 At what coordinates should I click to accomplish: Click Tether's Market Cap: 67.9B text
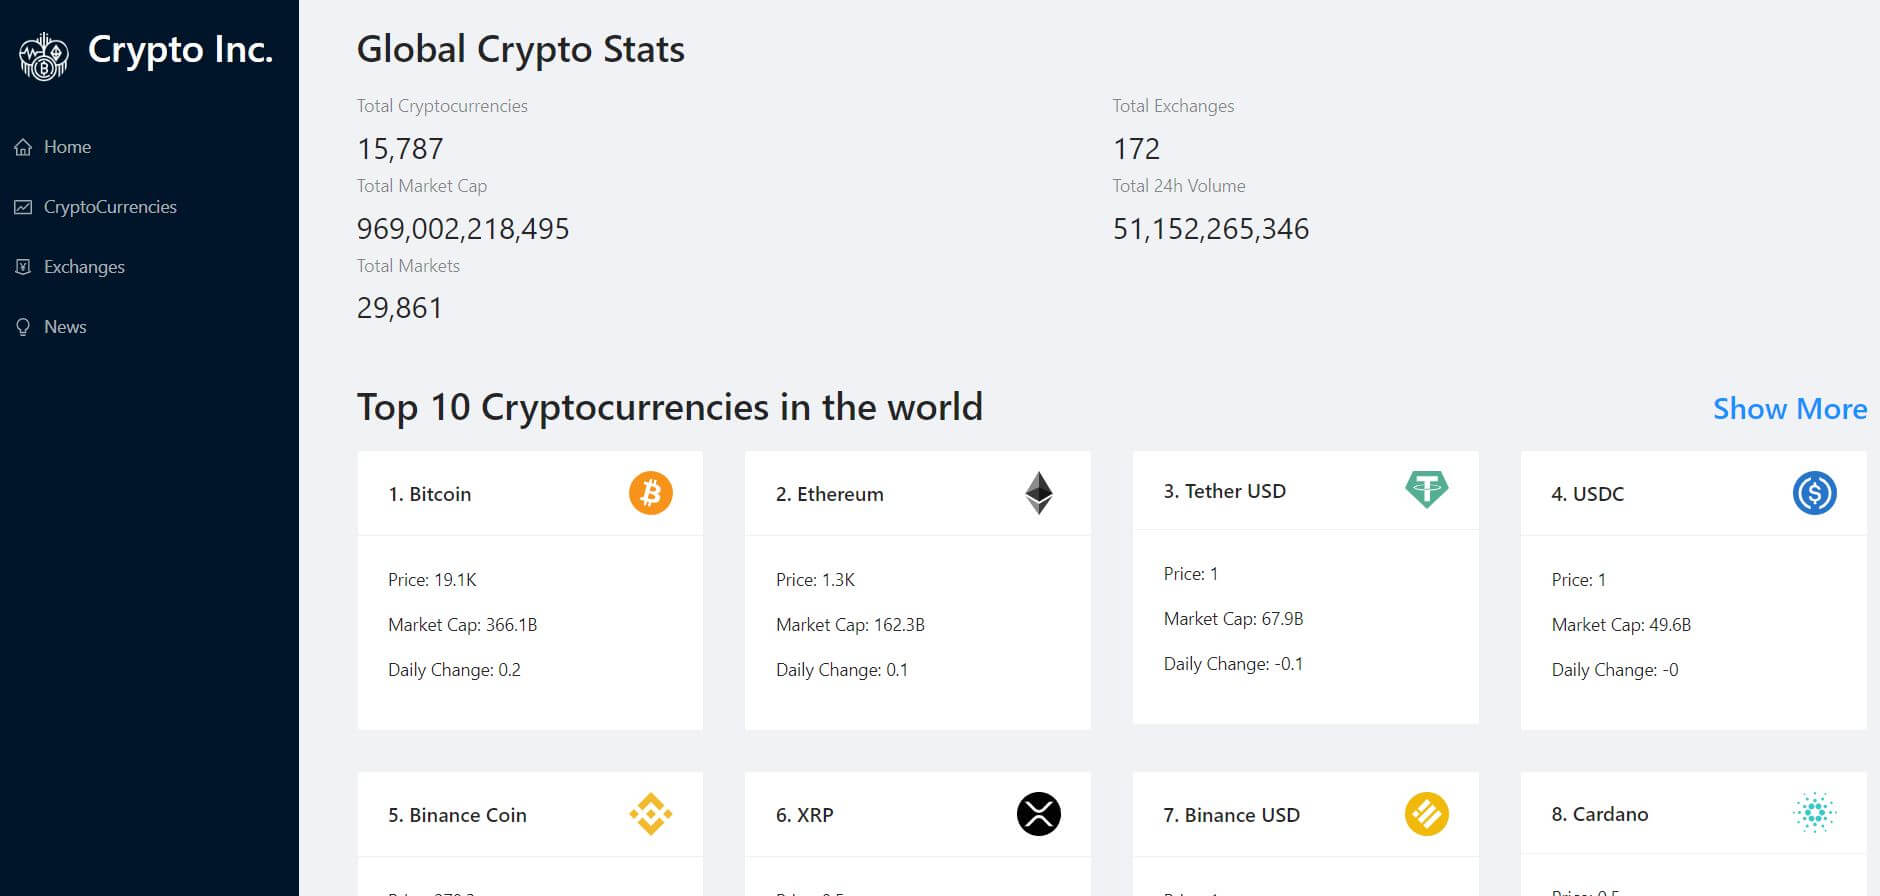1233,619
